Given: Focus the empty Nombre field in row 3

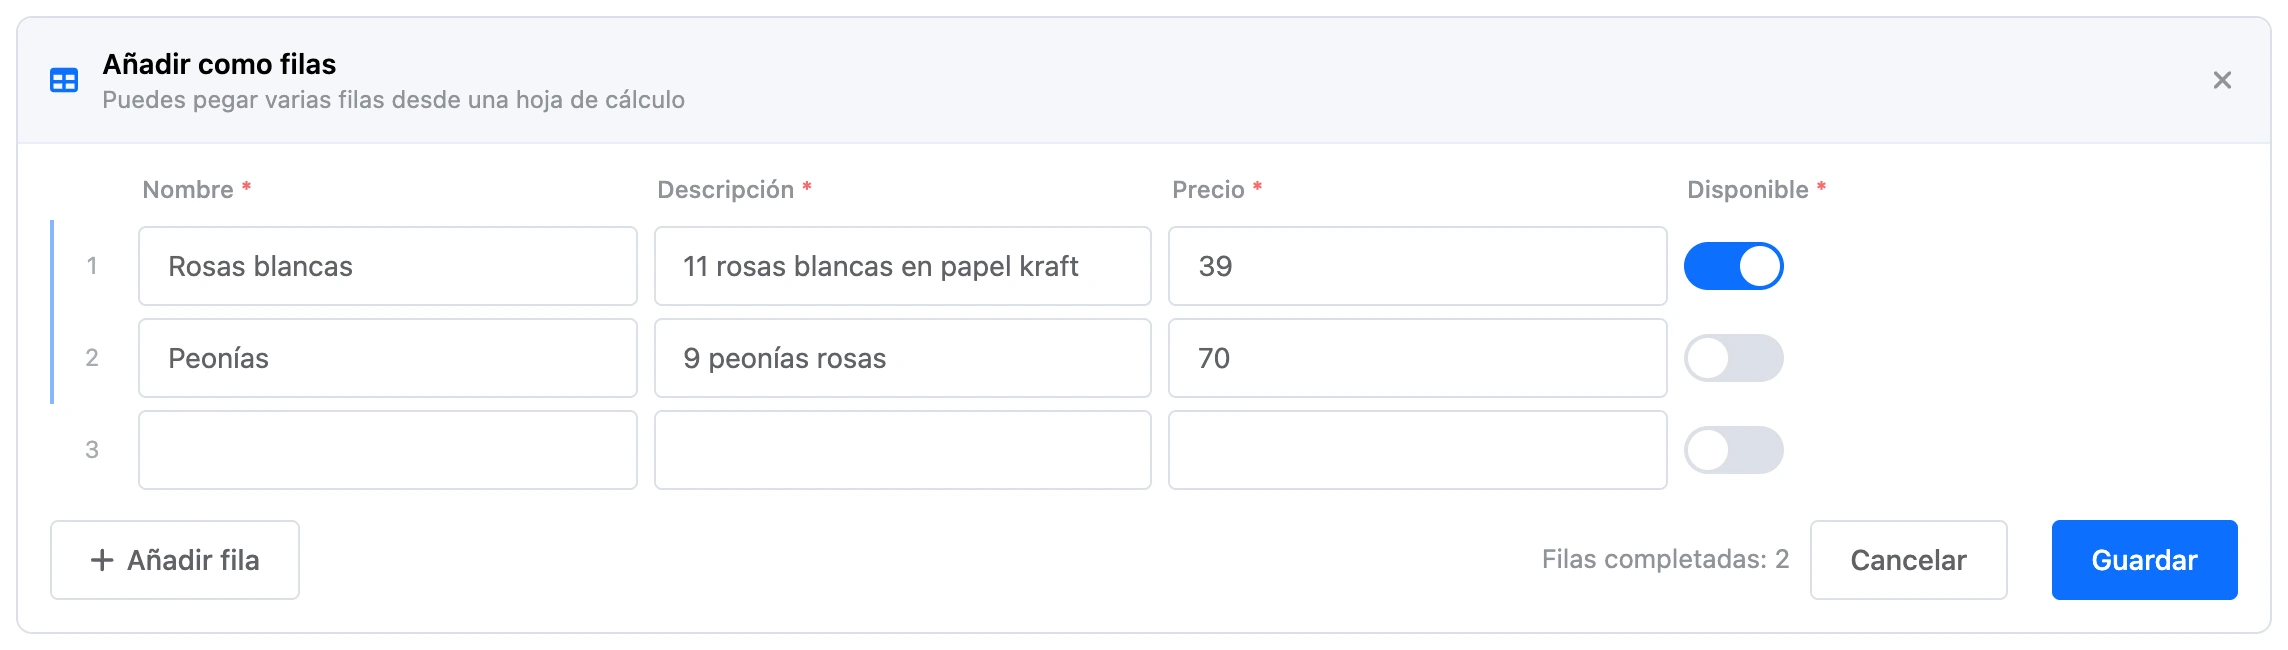Looking at the screenshot, I should click(388, 450).
